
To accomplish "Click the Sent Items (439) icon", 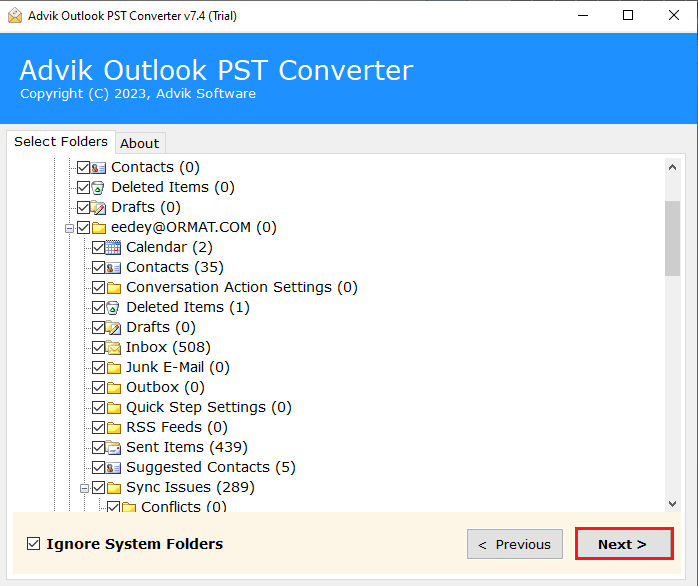I will 114,448.
